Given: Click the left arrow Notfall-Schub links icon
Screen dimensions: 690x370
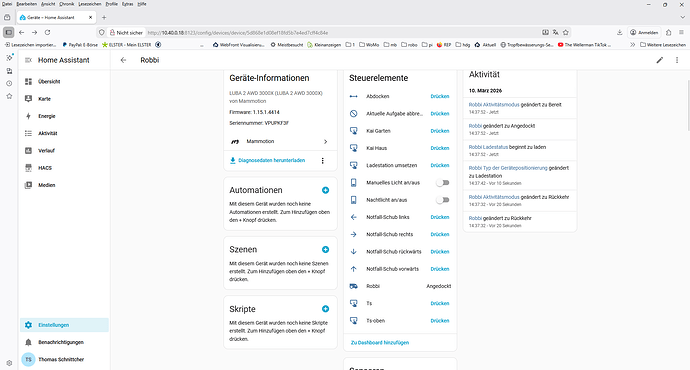Looking at the screenshot, I should coord(353,217).
